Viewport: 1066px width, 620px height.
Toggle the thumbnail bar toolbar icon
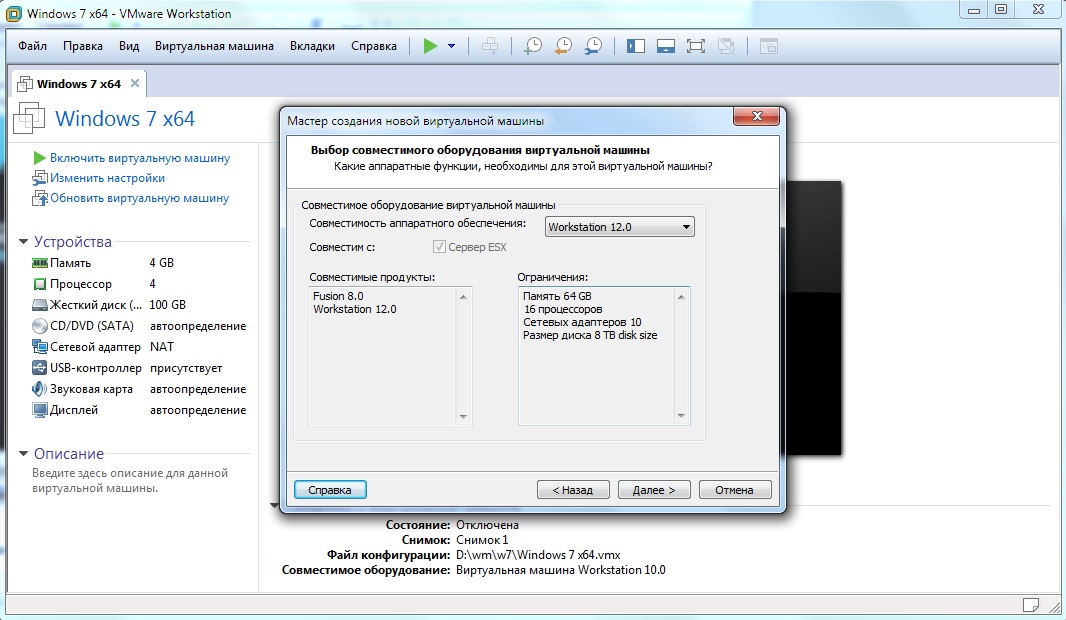(x=666, y=46)
